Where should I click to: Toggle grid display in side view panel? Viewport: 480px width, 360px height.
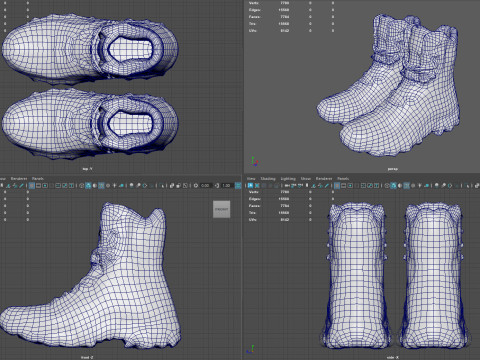(337, 185)
